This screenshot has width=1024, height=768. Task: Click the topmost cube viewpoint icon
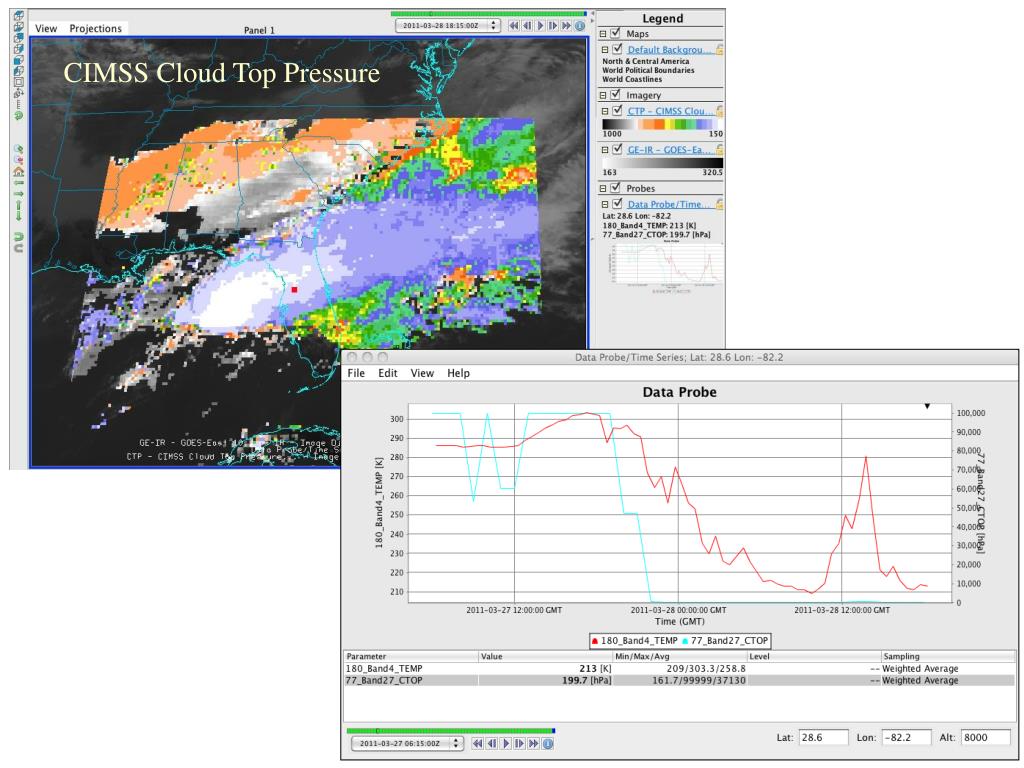(19, 15)
